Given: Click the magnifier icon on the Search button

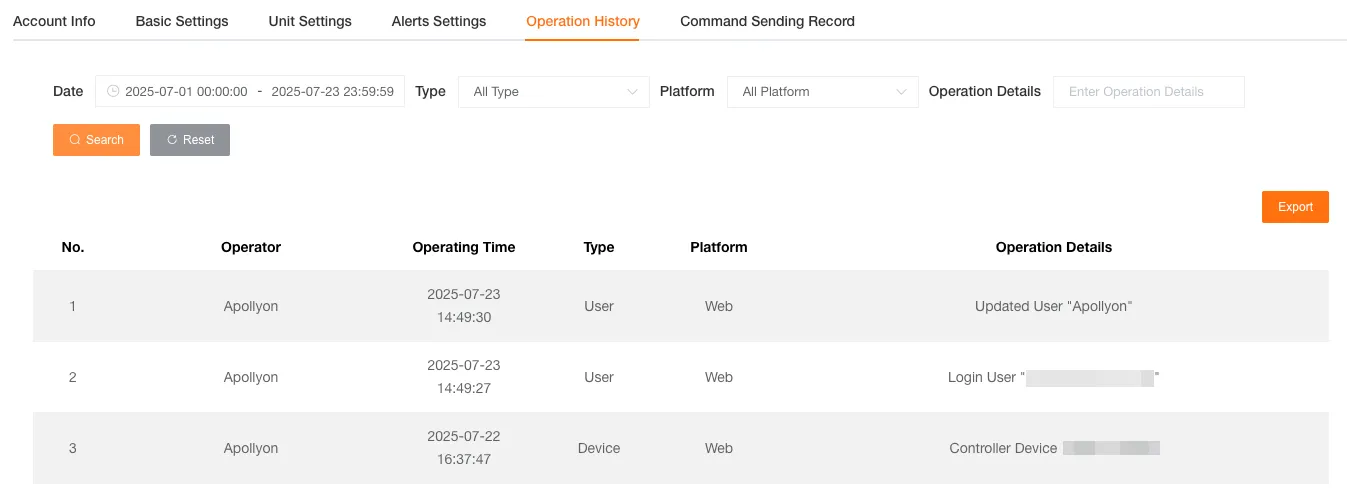Looking at the screenshot, I should click(75, 140).
